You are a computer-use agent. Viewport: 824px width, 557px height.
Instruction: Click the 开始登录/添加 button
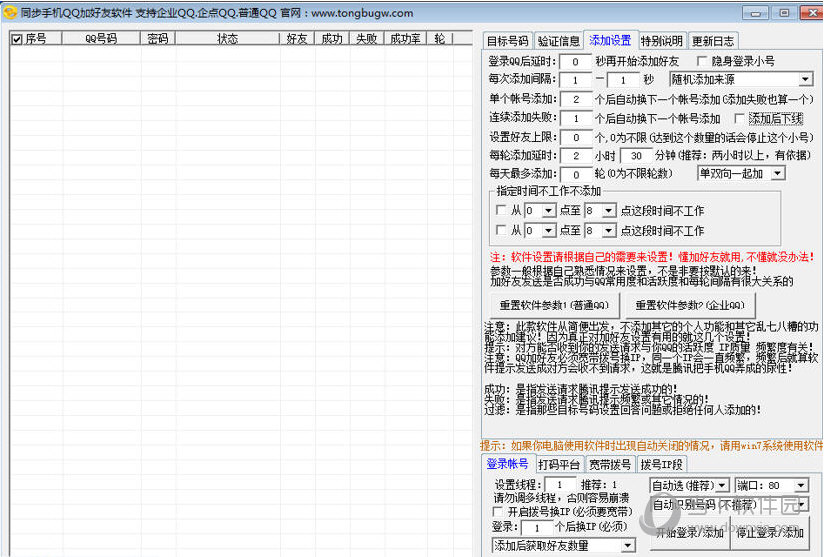690,533
